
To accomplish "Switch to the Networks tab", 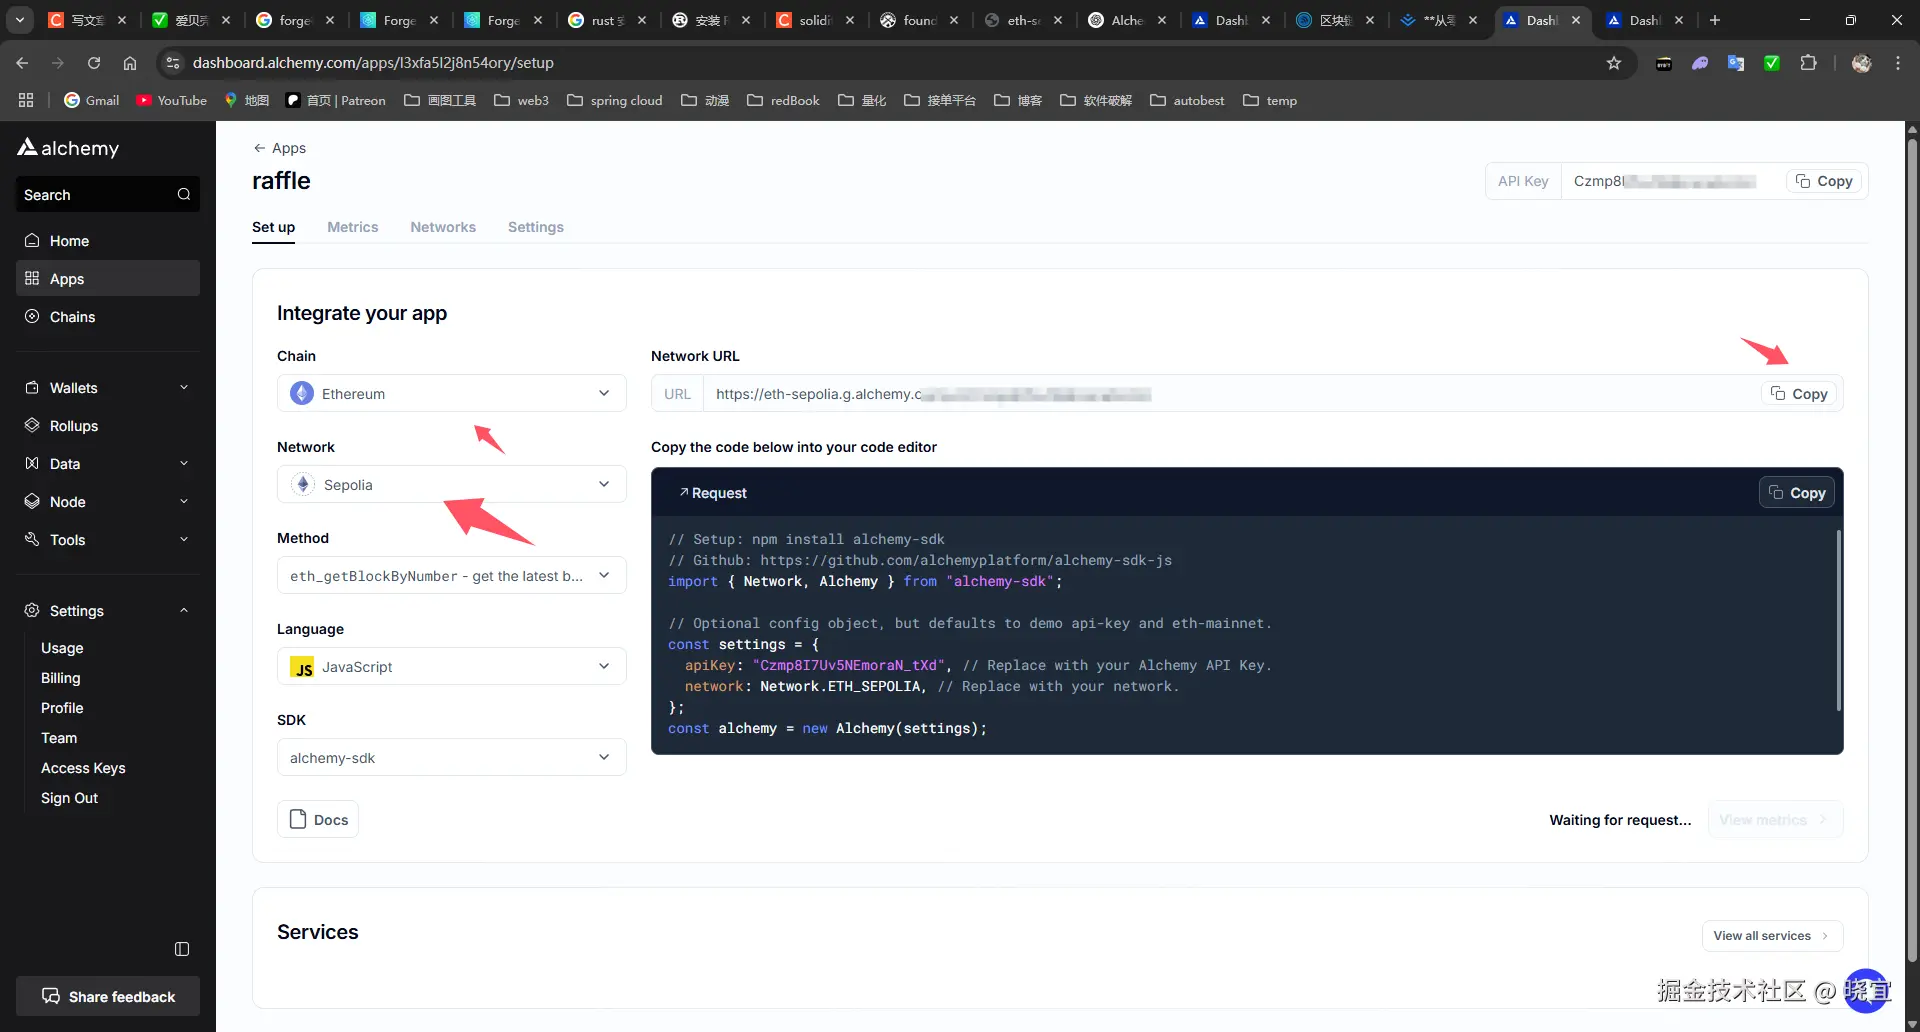I will 443,227.
